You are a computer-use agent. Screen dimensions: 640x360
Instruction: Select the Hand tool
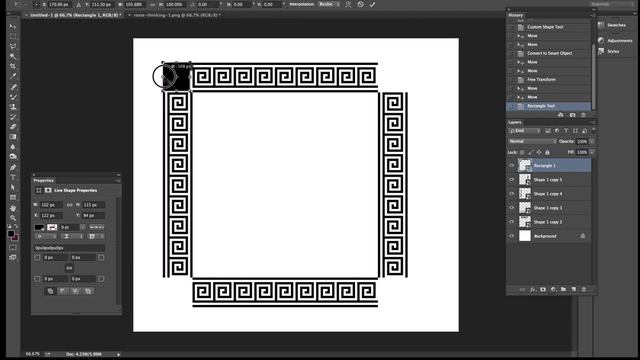13,208
